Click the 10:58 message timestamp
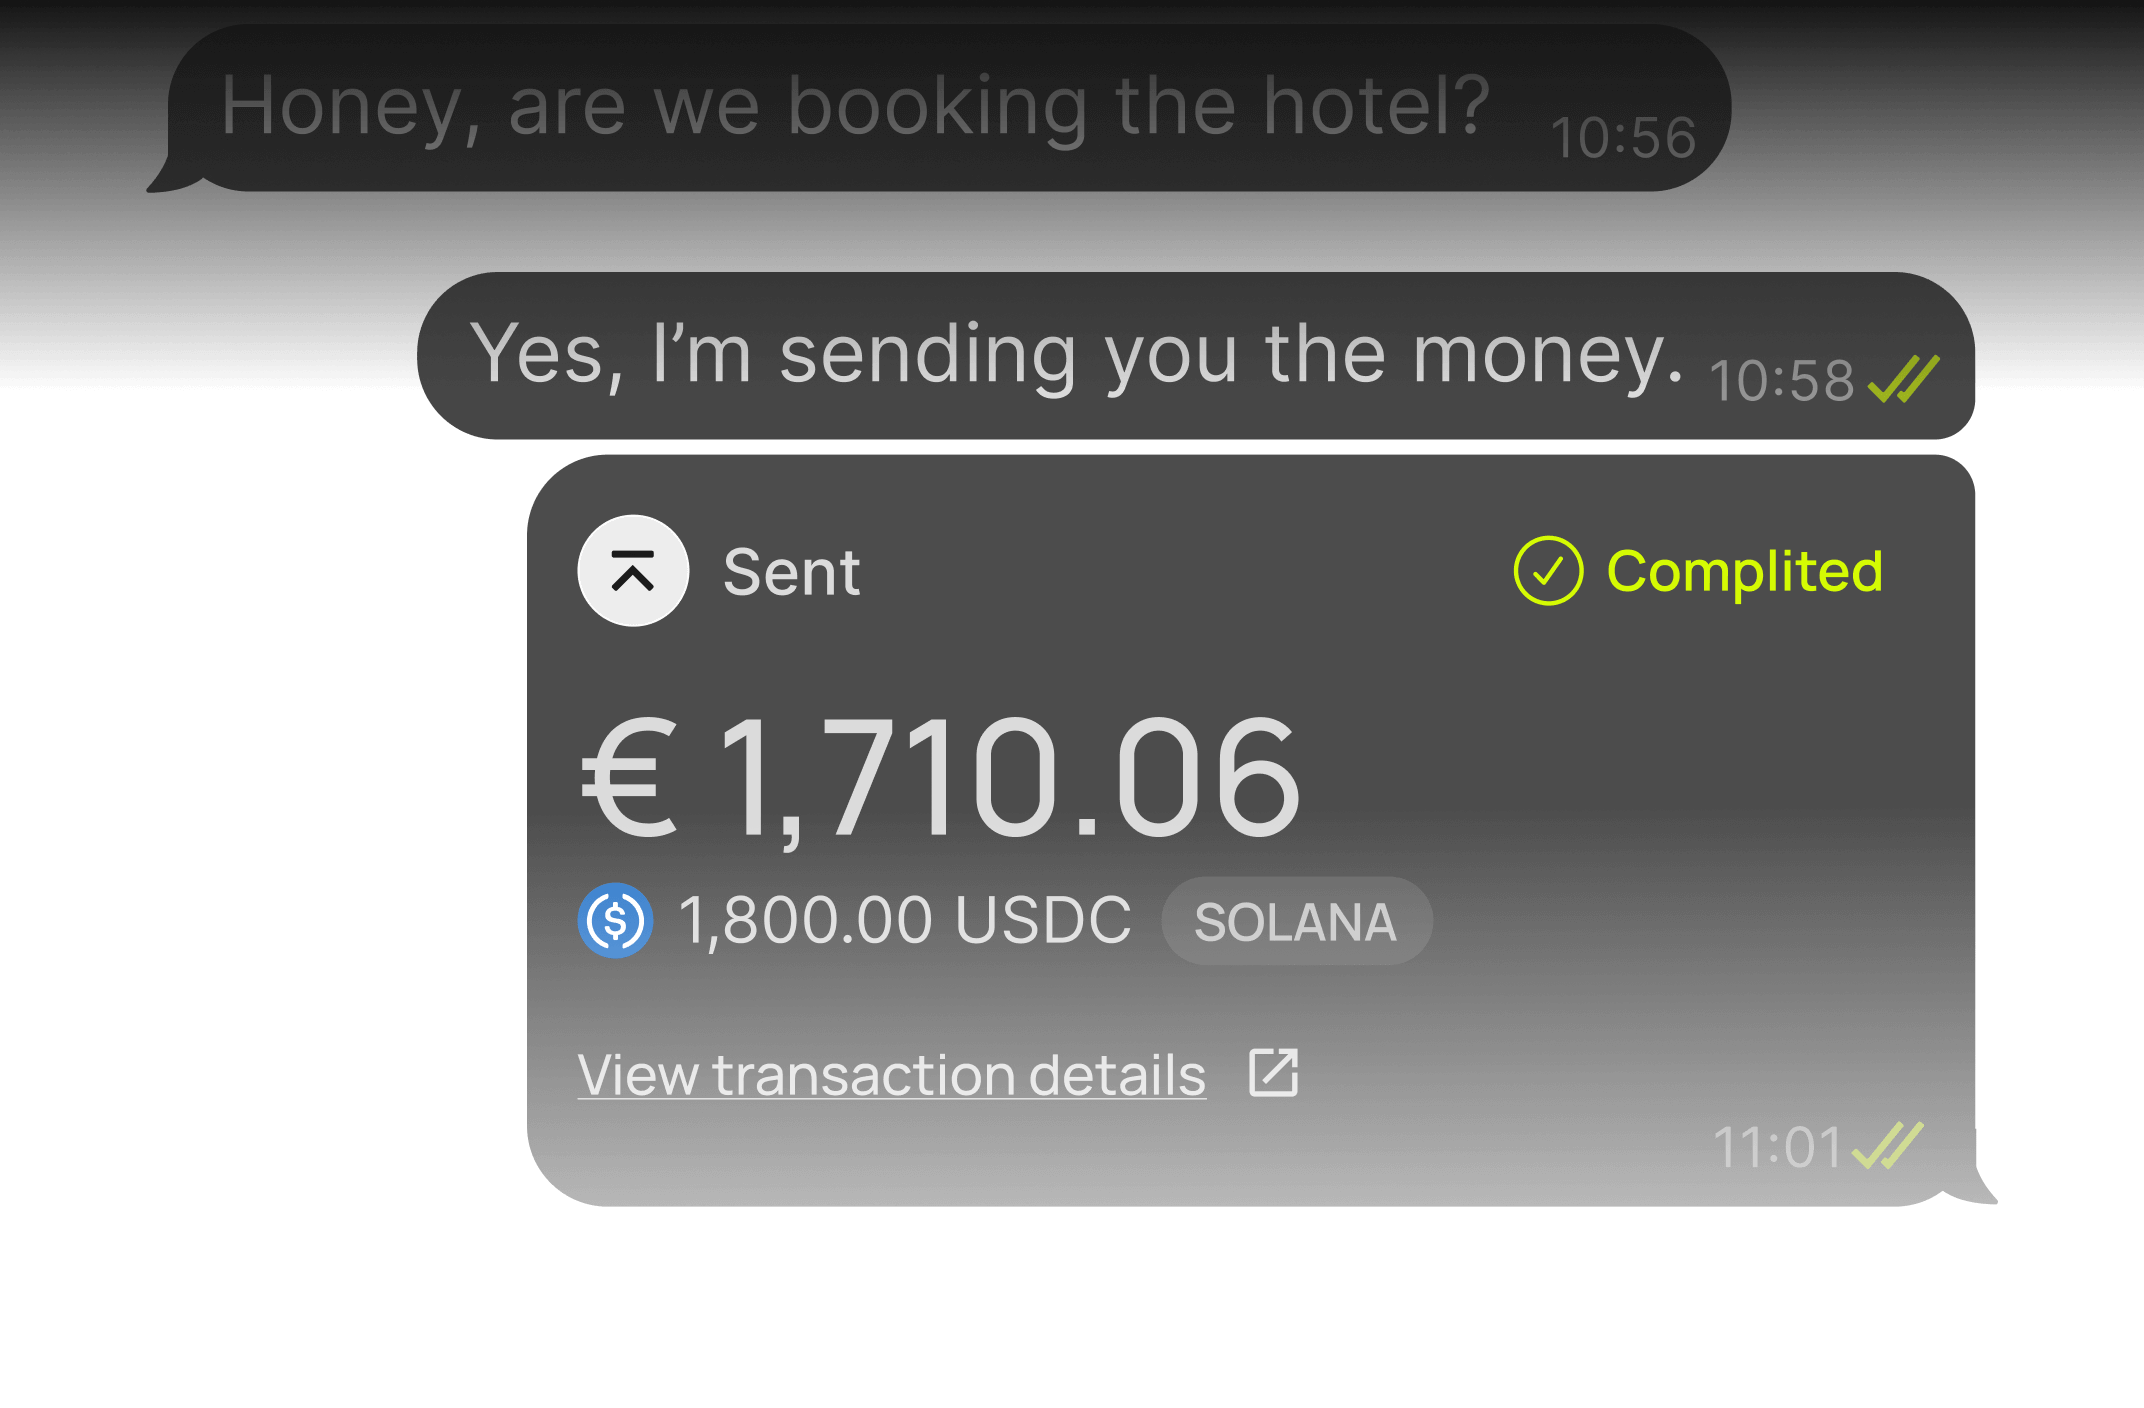 click(1782, 381)
